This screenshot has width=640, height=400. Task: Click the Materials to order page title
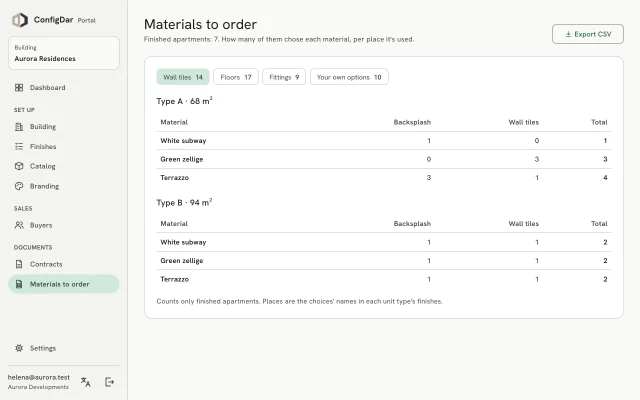point(200,24)
